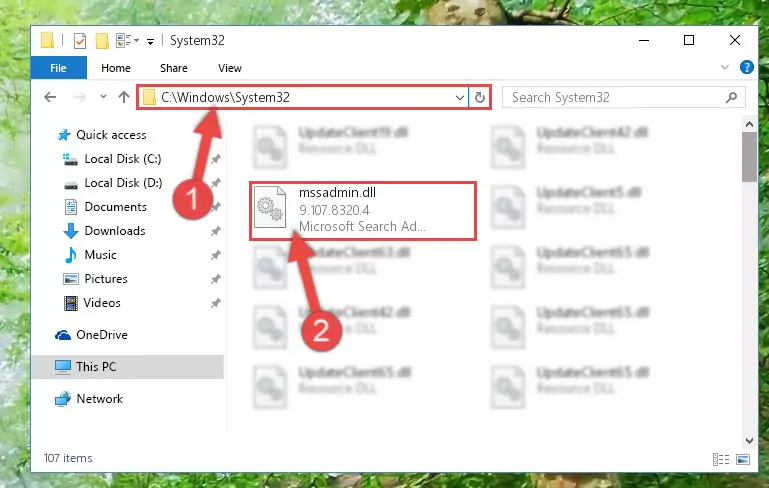Click the New folder quick access icon

[x=102, y=41]
